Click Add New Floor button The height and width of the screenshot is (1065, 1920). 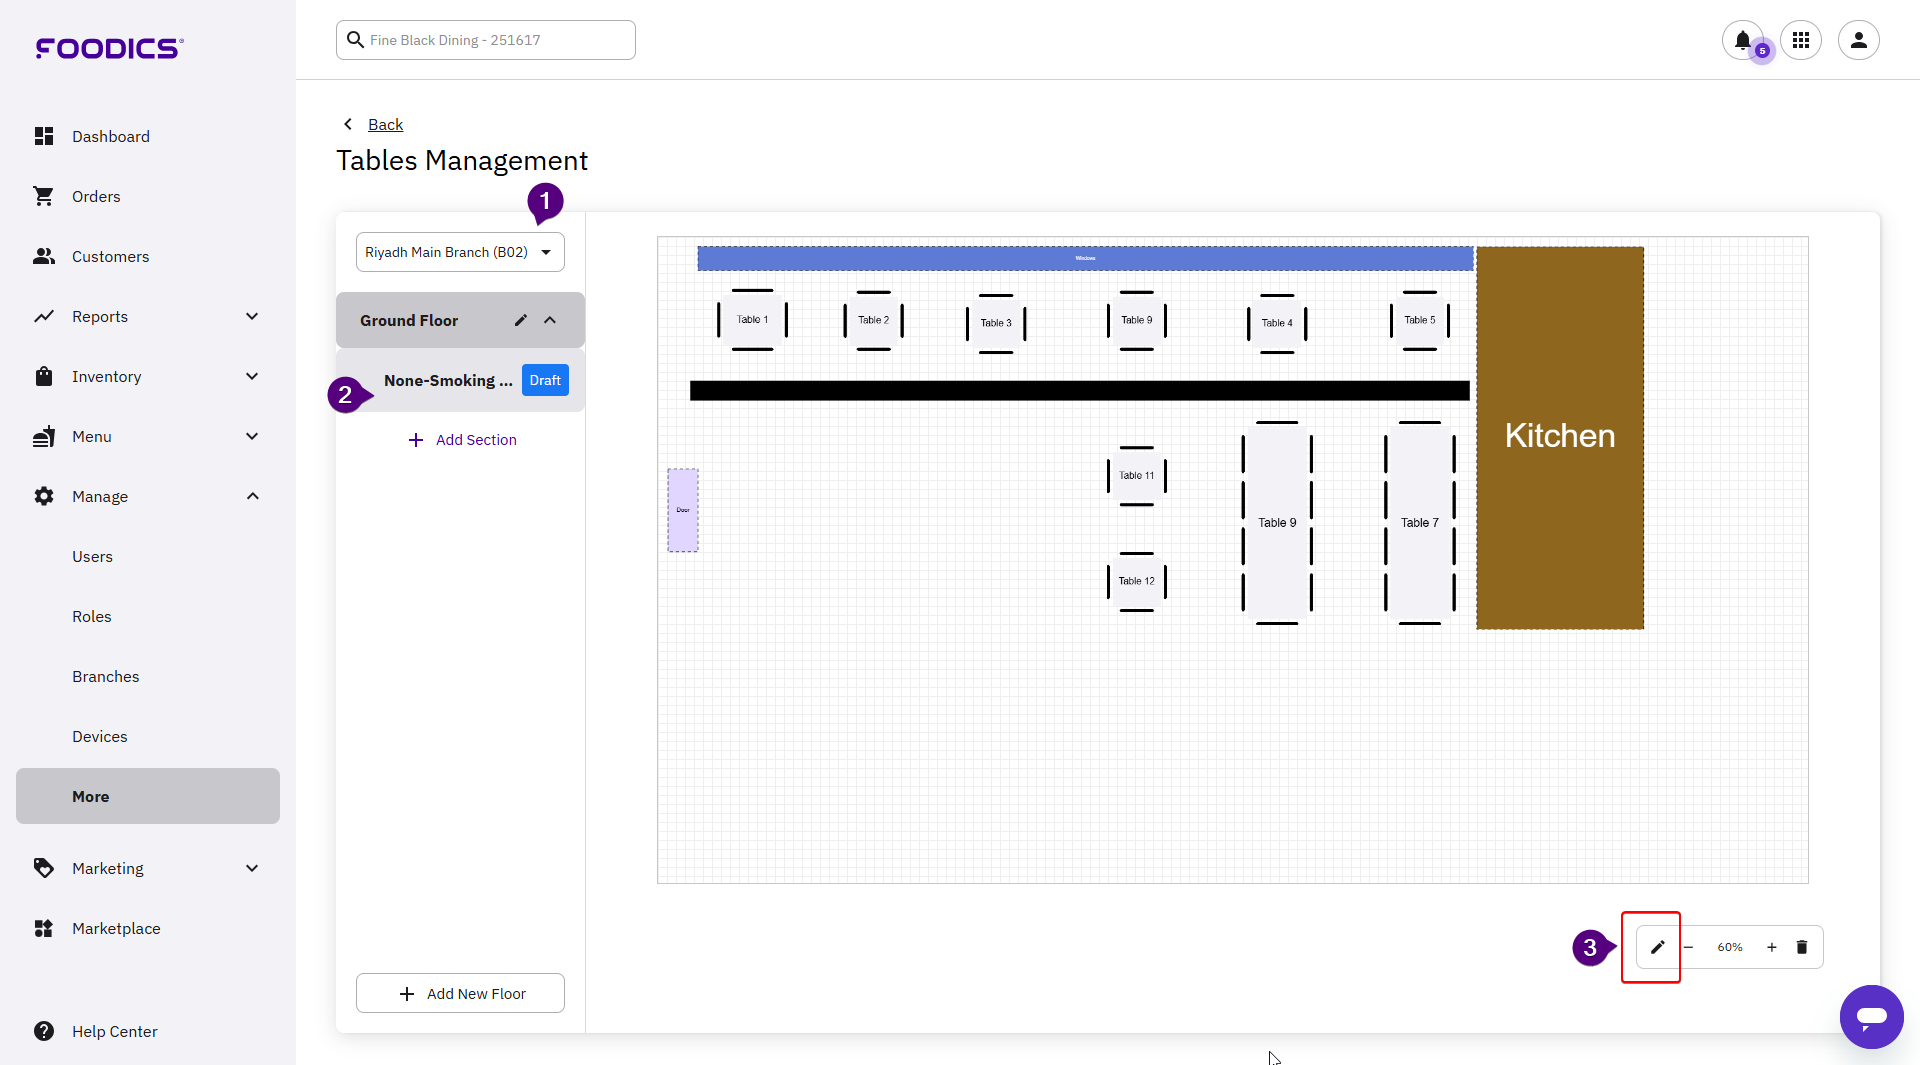(x=460, y=993)
